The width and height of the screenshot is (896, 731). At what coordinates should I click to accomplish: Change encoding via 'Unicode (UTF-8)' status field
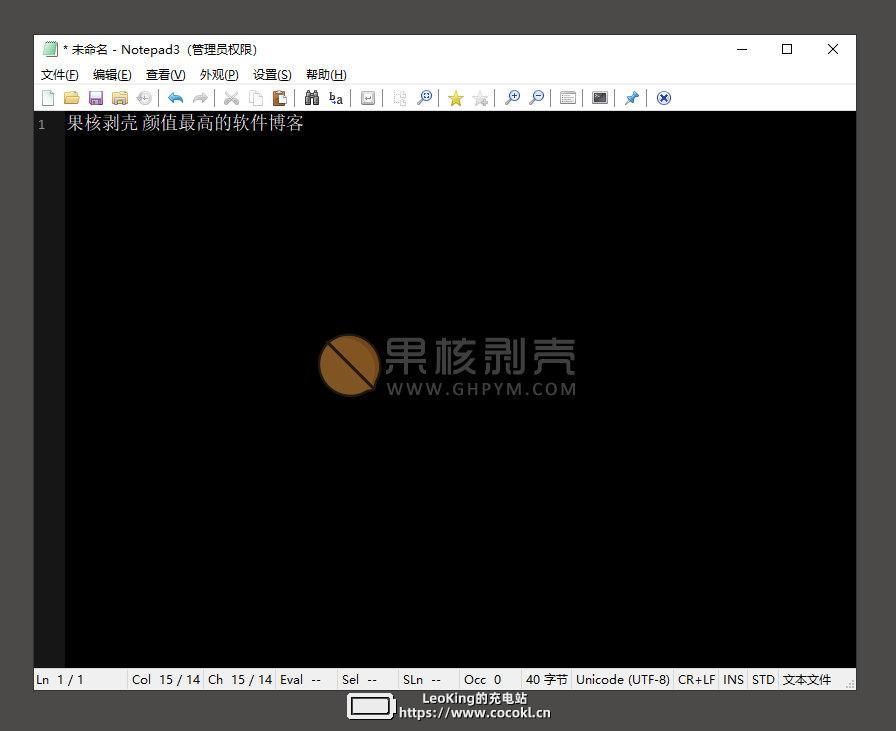click(623, 680)
